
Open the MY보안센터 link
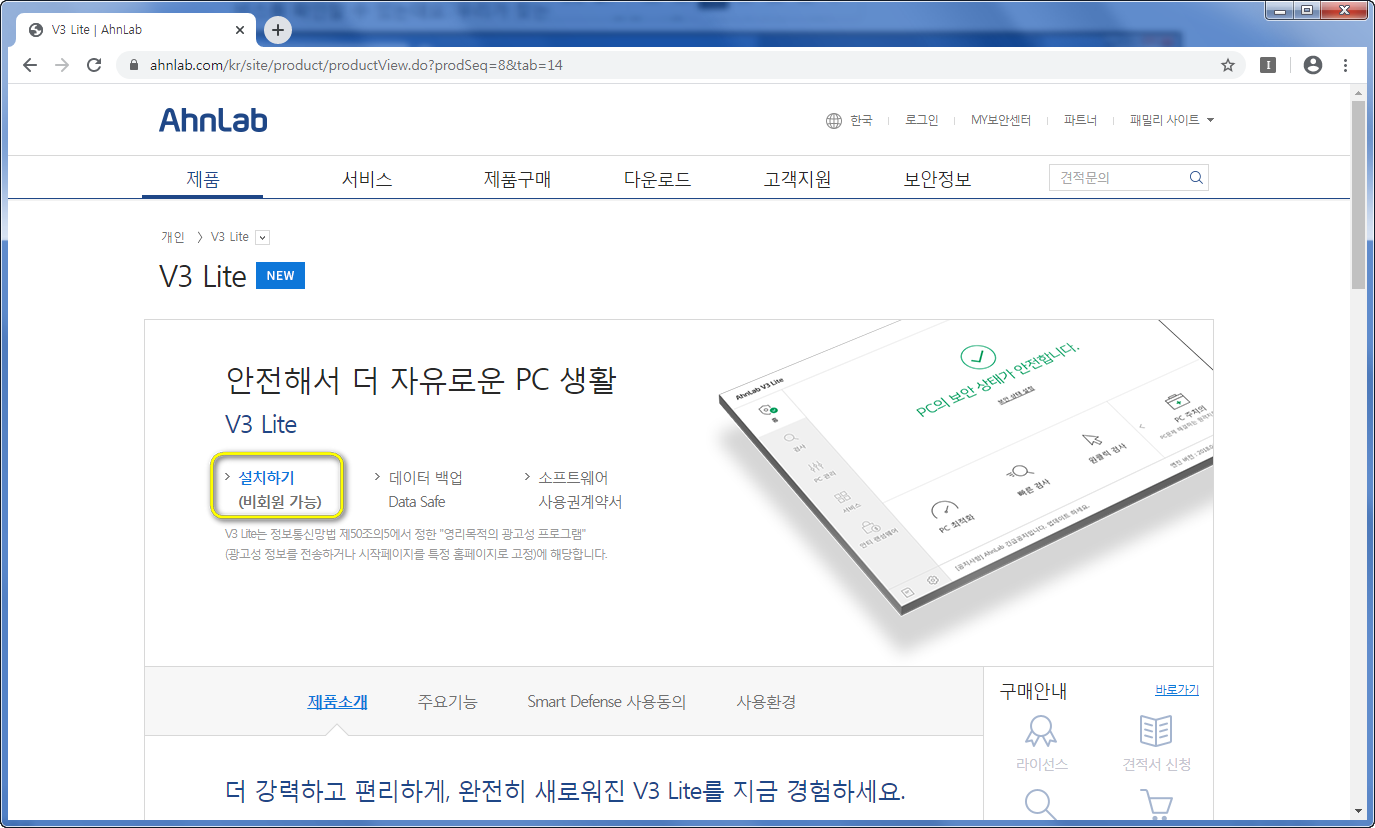(1000, 120)
